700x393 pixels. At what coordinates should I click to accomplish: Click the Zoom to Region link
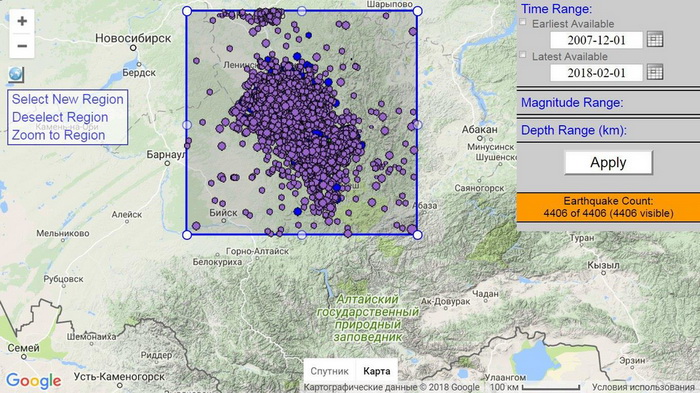click(58, 135)
